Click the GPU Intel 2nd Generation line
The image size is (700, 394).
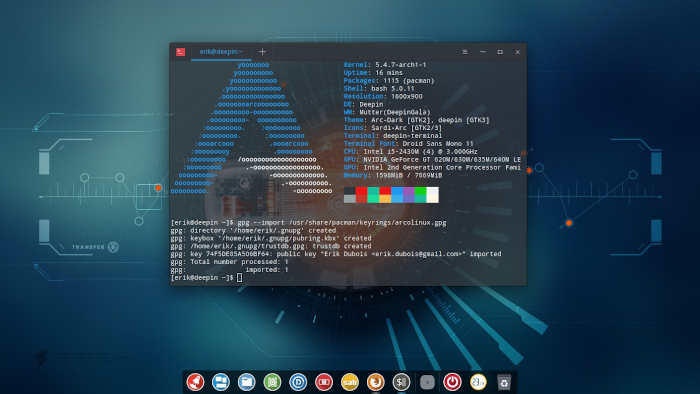click(432, 167)
